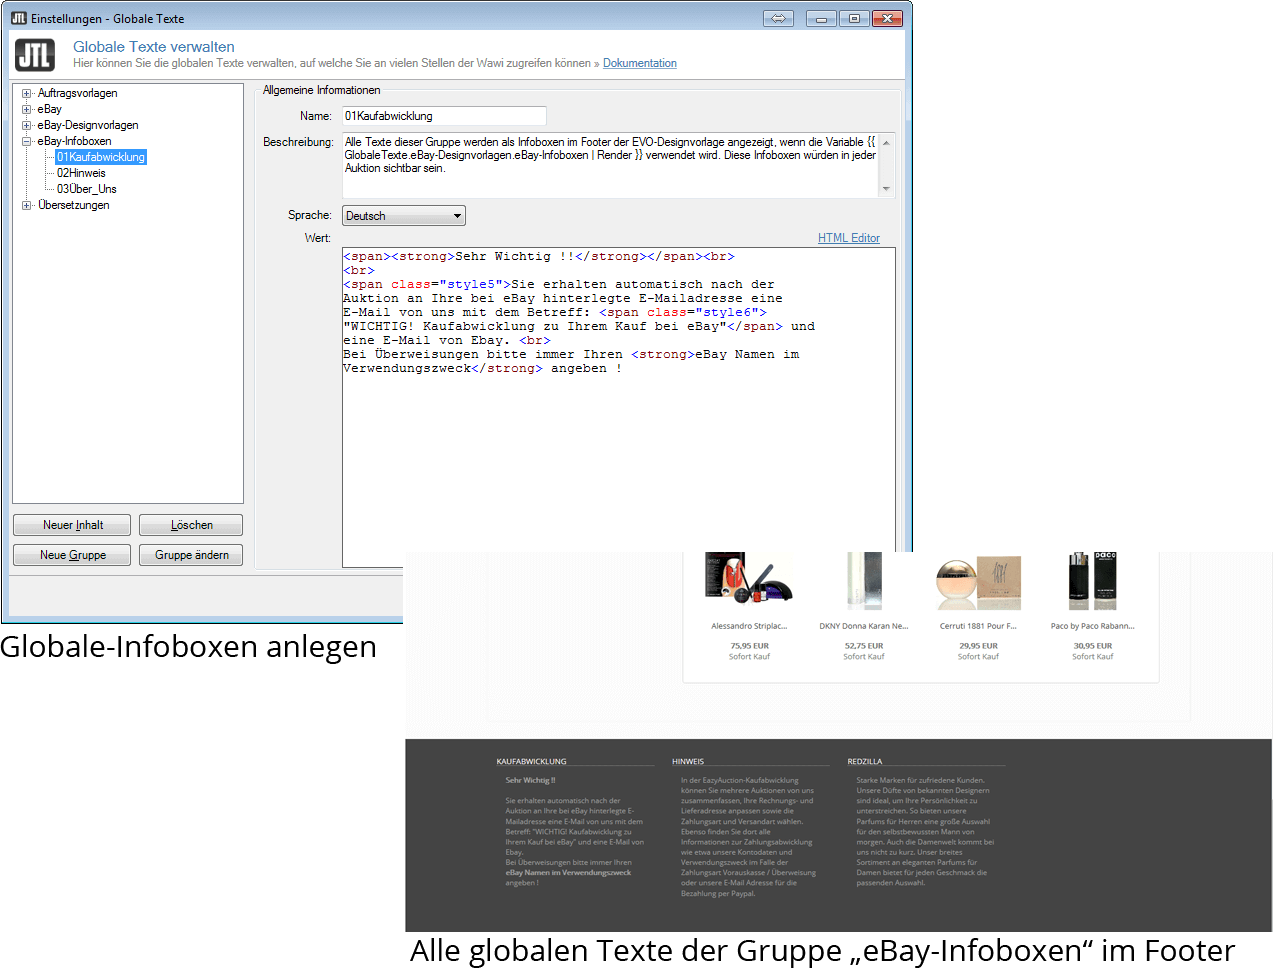Click into the Name input field
This screenshot has width=1273, height=968.
coord(444,116)
